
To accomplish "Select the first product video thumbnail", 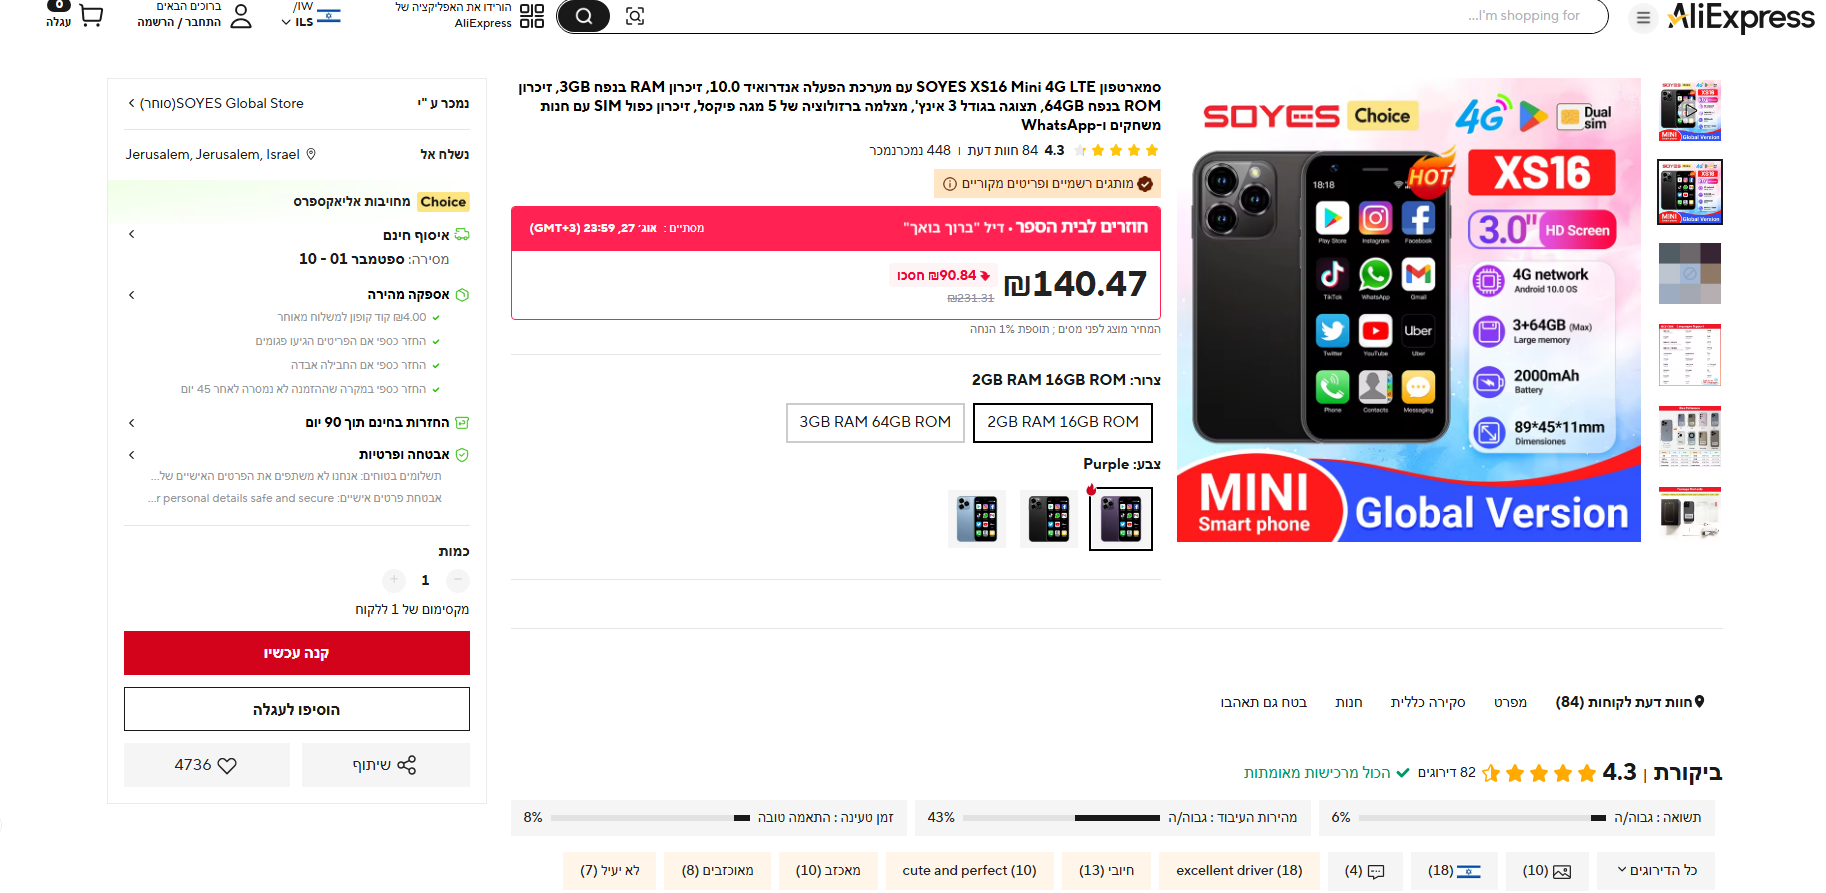I will (1690, 110).
